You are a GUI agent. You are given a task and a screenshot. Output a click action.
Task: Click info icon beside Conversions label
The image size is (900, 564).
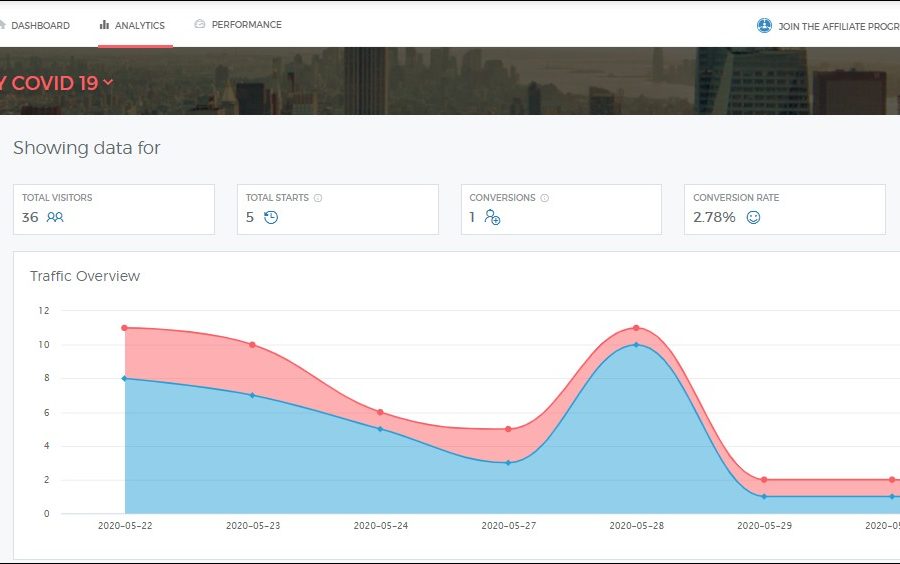coord(545,198)
